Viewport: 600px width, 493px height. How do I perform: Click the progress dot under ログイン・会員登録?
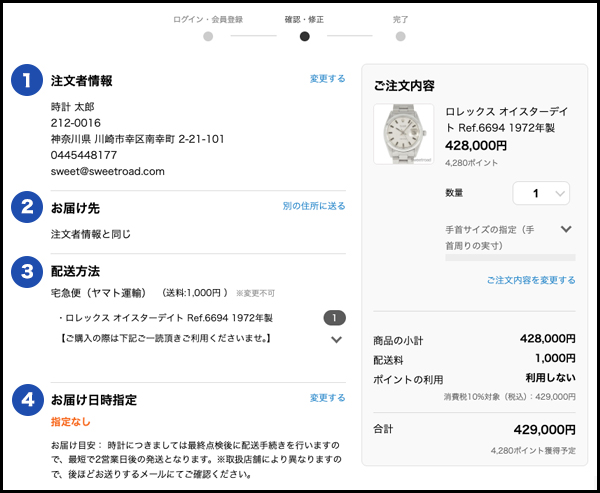click(208, 37)
